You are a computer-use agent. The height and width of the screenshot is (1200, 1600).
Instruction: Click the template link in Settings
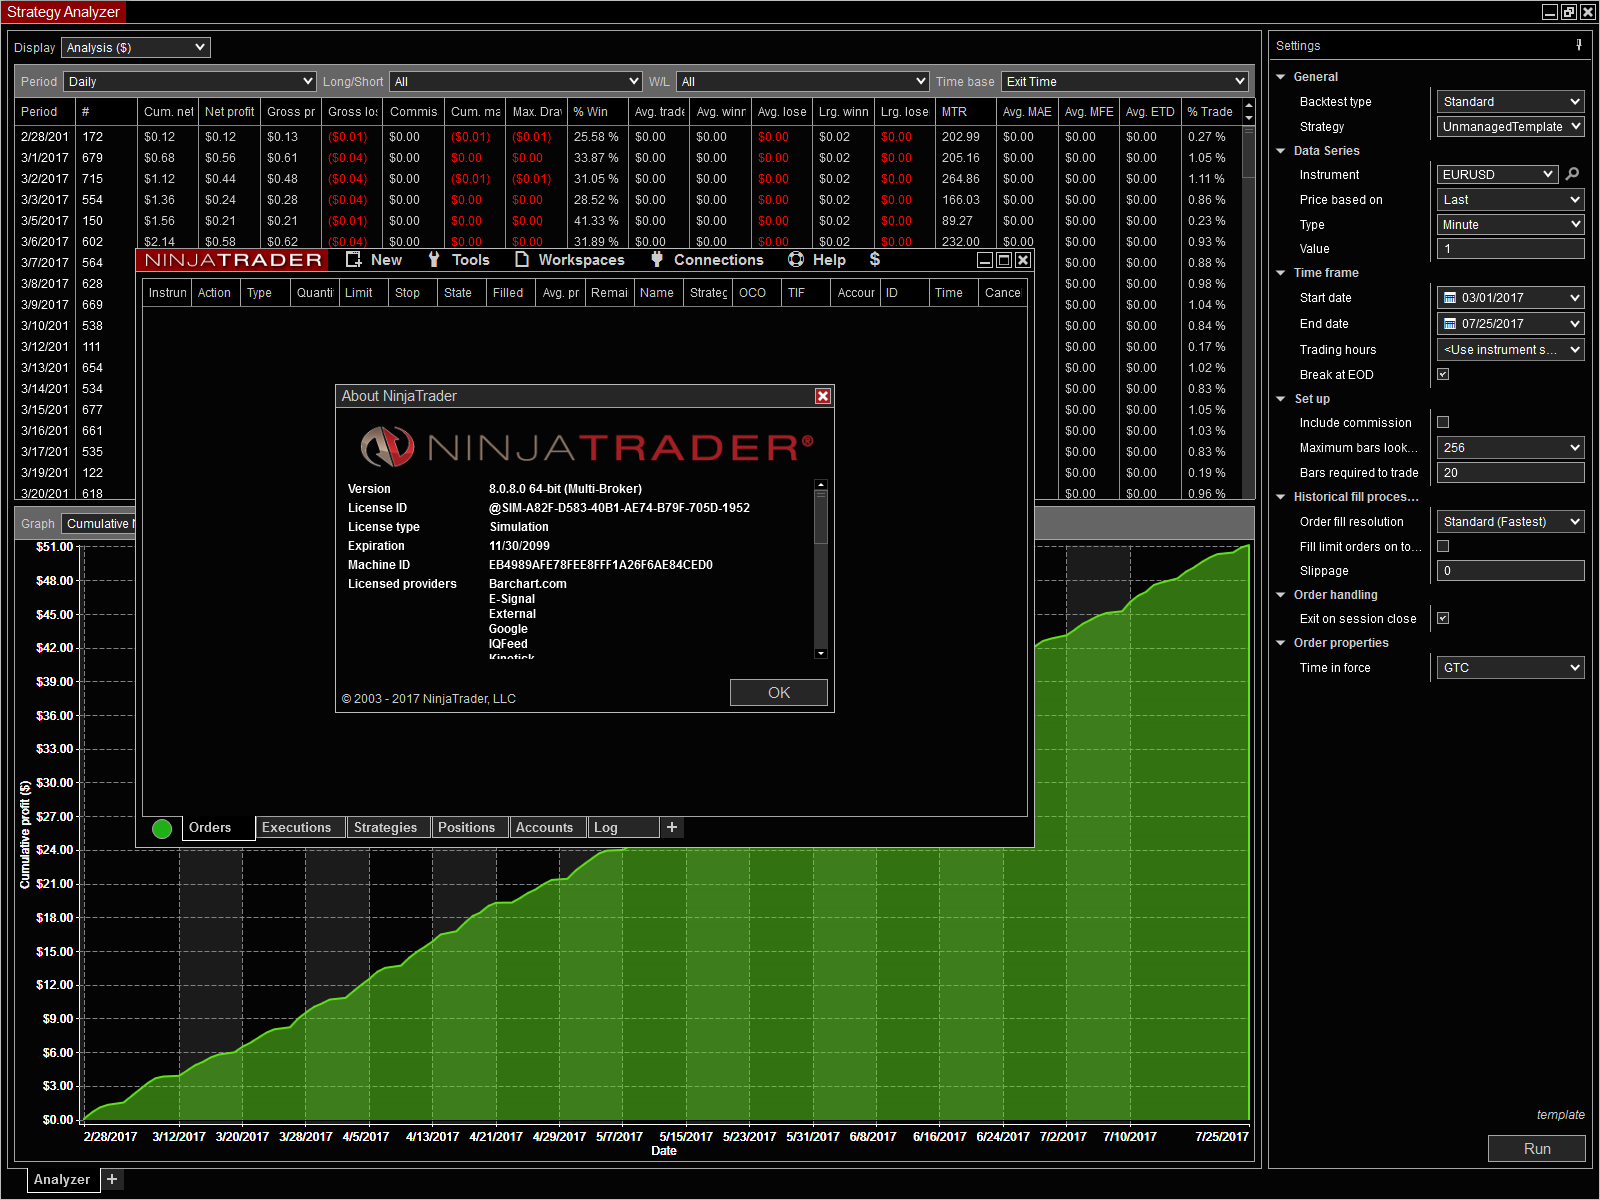click(x=1561, y=1114)
